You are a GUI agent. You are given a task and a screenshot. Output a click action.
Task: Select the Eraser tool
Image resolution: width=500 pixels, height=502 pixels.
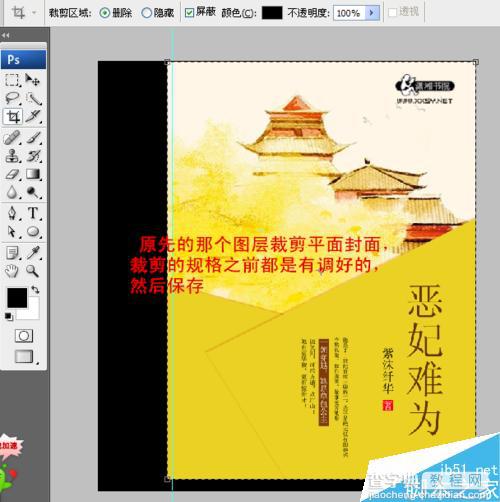pos(12,174)
